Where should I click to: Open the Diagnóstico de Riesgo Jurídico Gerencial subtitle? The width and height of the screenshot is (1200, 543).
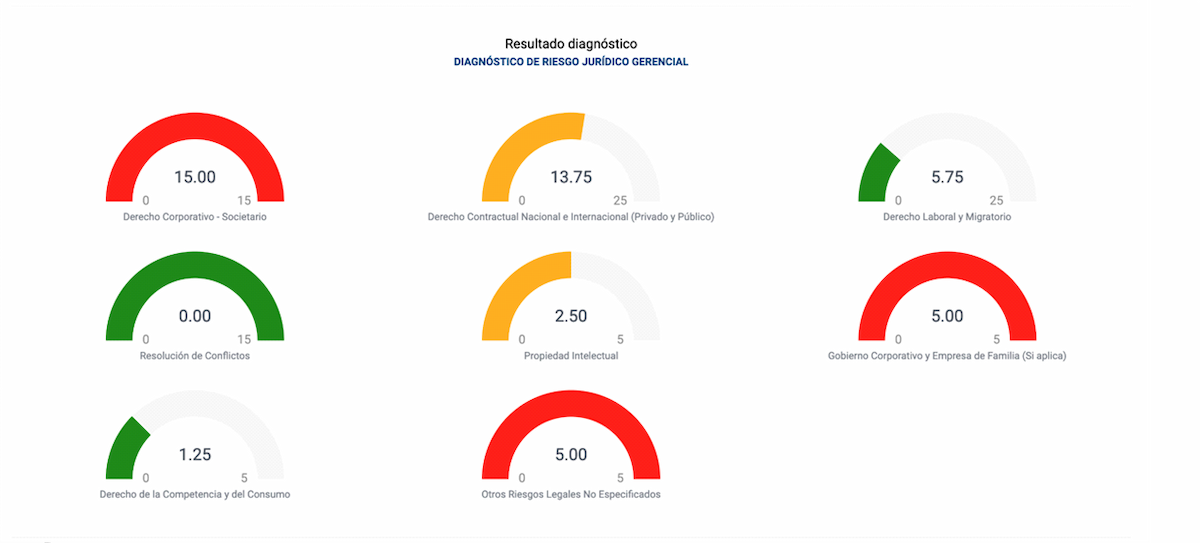571,62
